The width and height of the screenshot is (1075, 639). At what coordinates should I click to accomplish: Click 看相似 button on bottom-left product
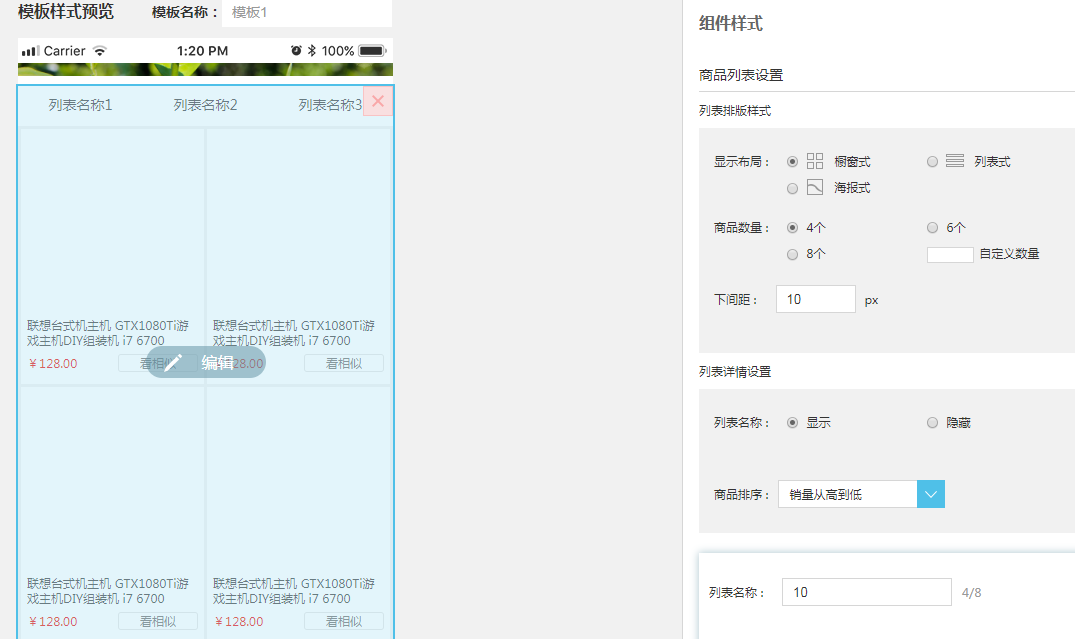coord(158,621)
